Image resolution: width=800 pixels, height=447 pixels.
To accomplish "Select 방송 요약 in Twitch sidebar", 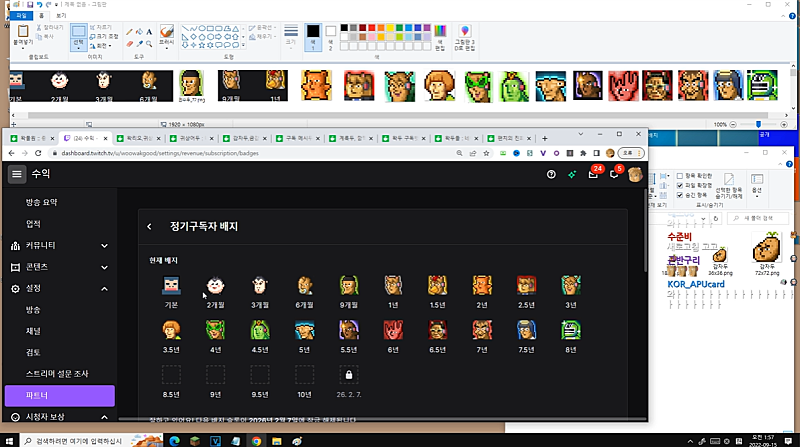I will point(41,203).
